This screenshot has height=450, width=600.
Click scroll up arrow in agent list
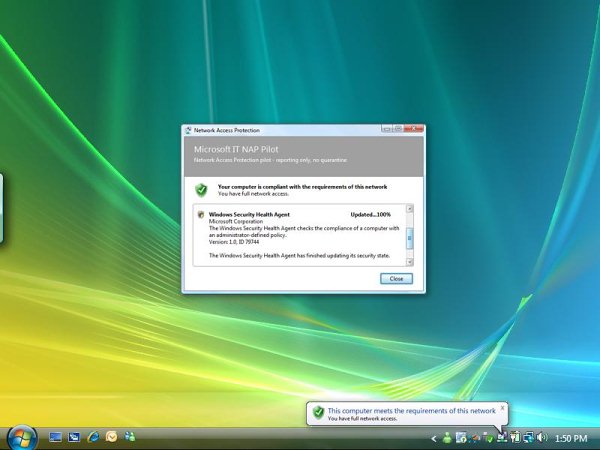(x=409, y=209)
